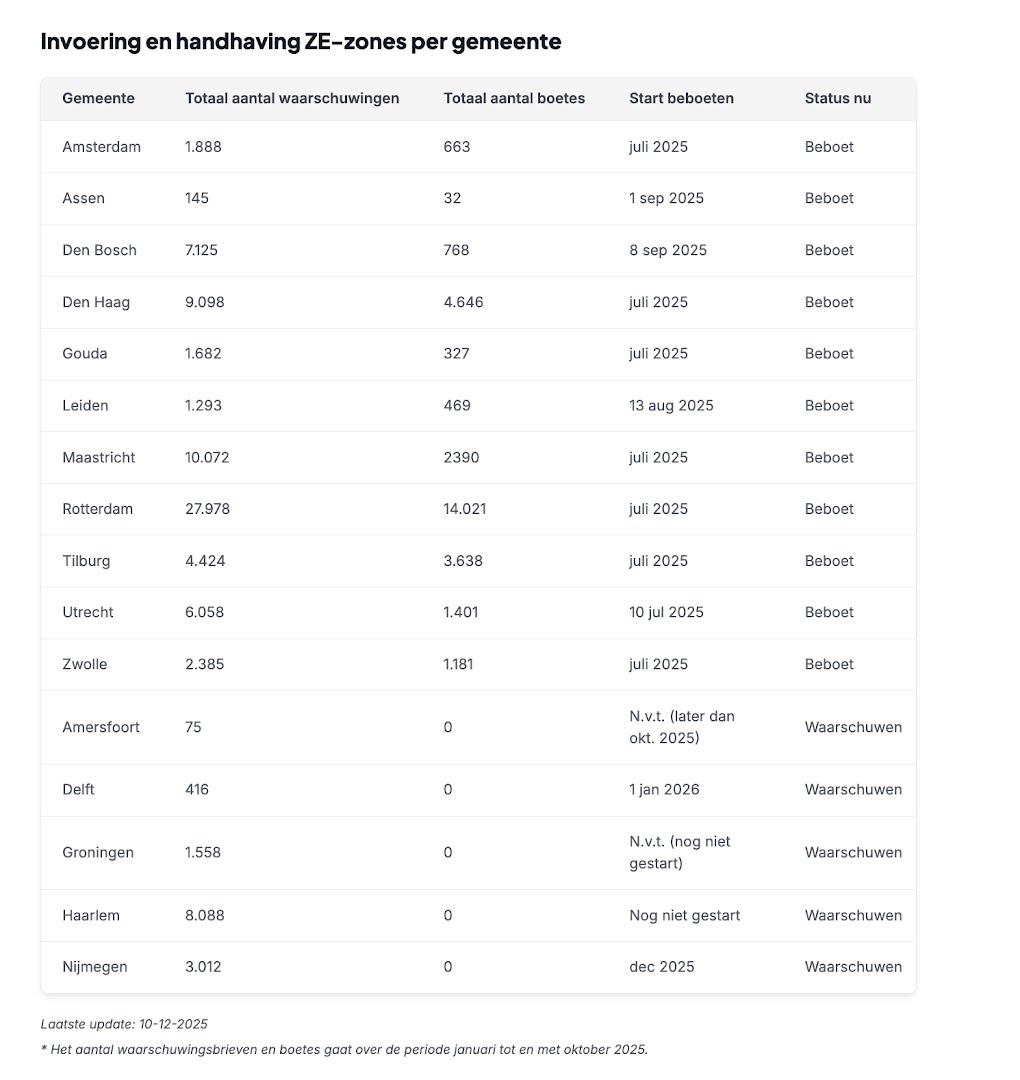The width and height of the screenshot is (1020, 1080).
Task: Click Haarlem's Nog niet gestart cell
Action: [685, 915]
